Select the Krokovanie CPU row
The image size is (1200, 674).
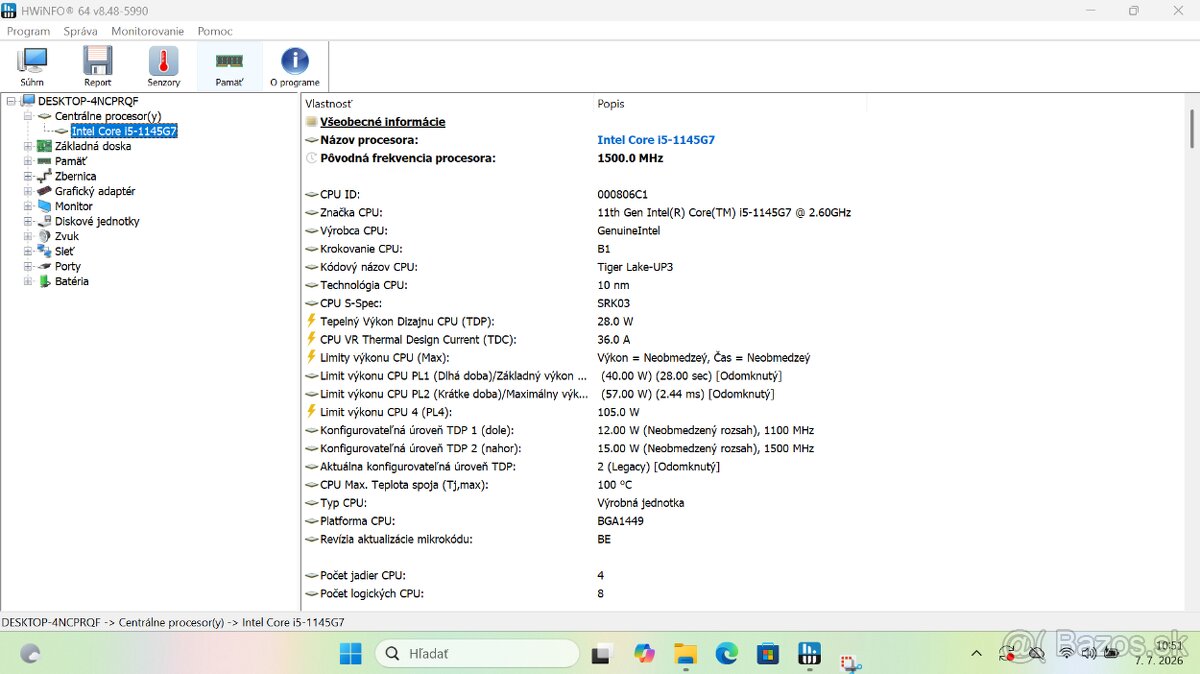tap(743, 249)
